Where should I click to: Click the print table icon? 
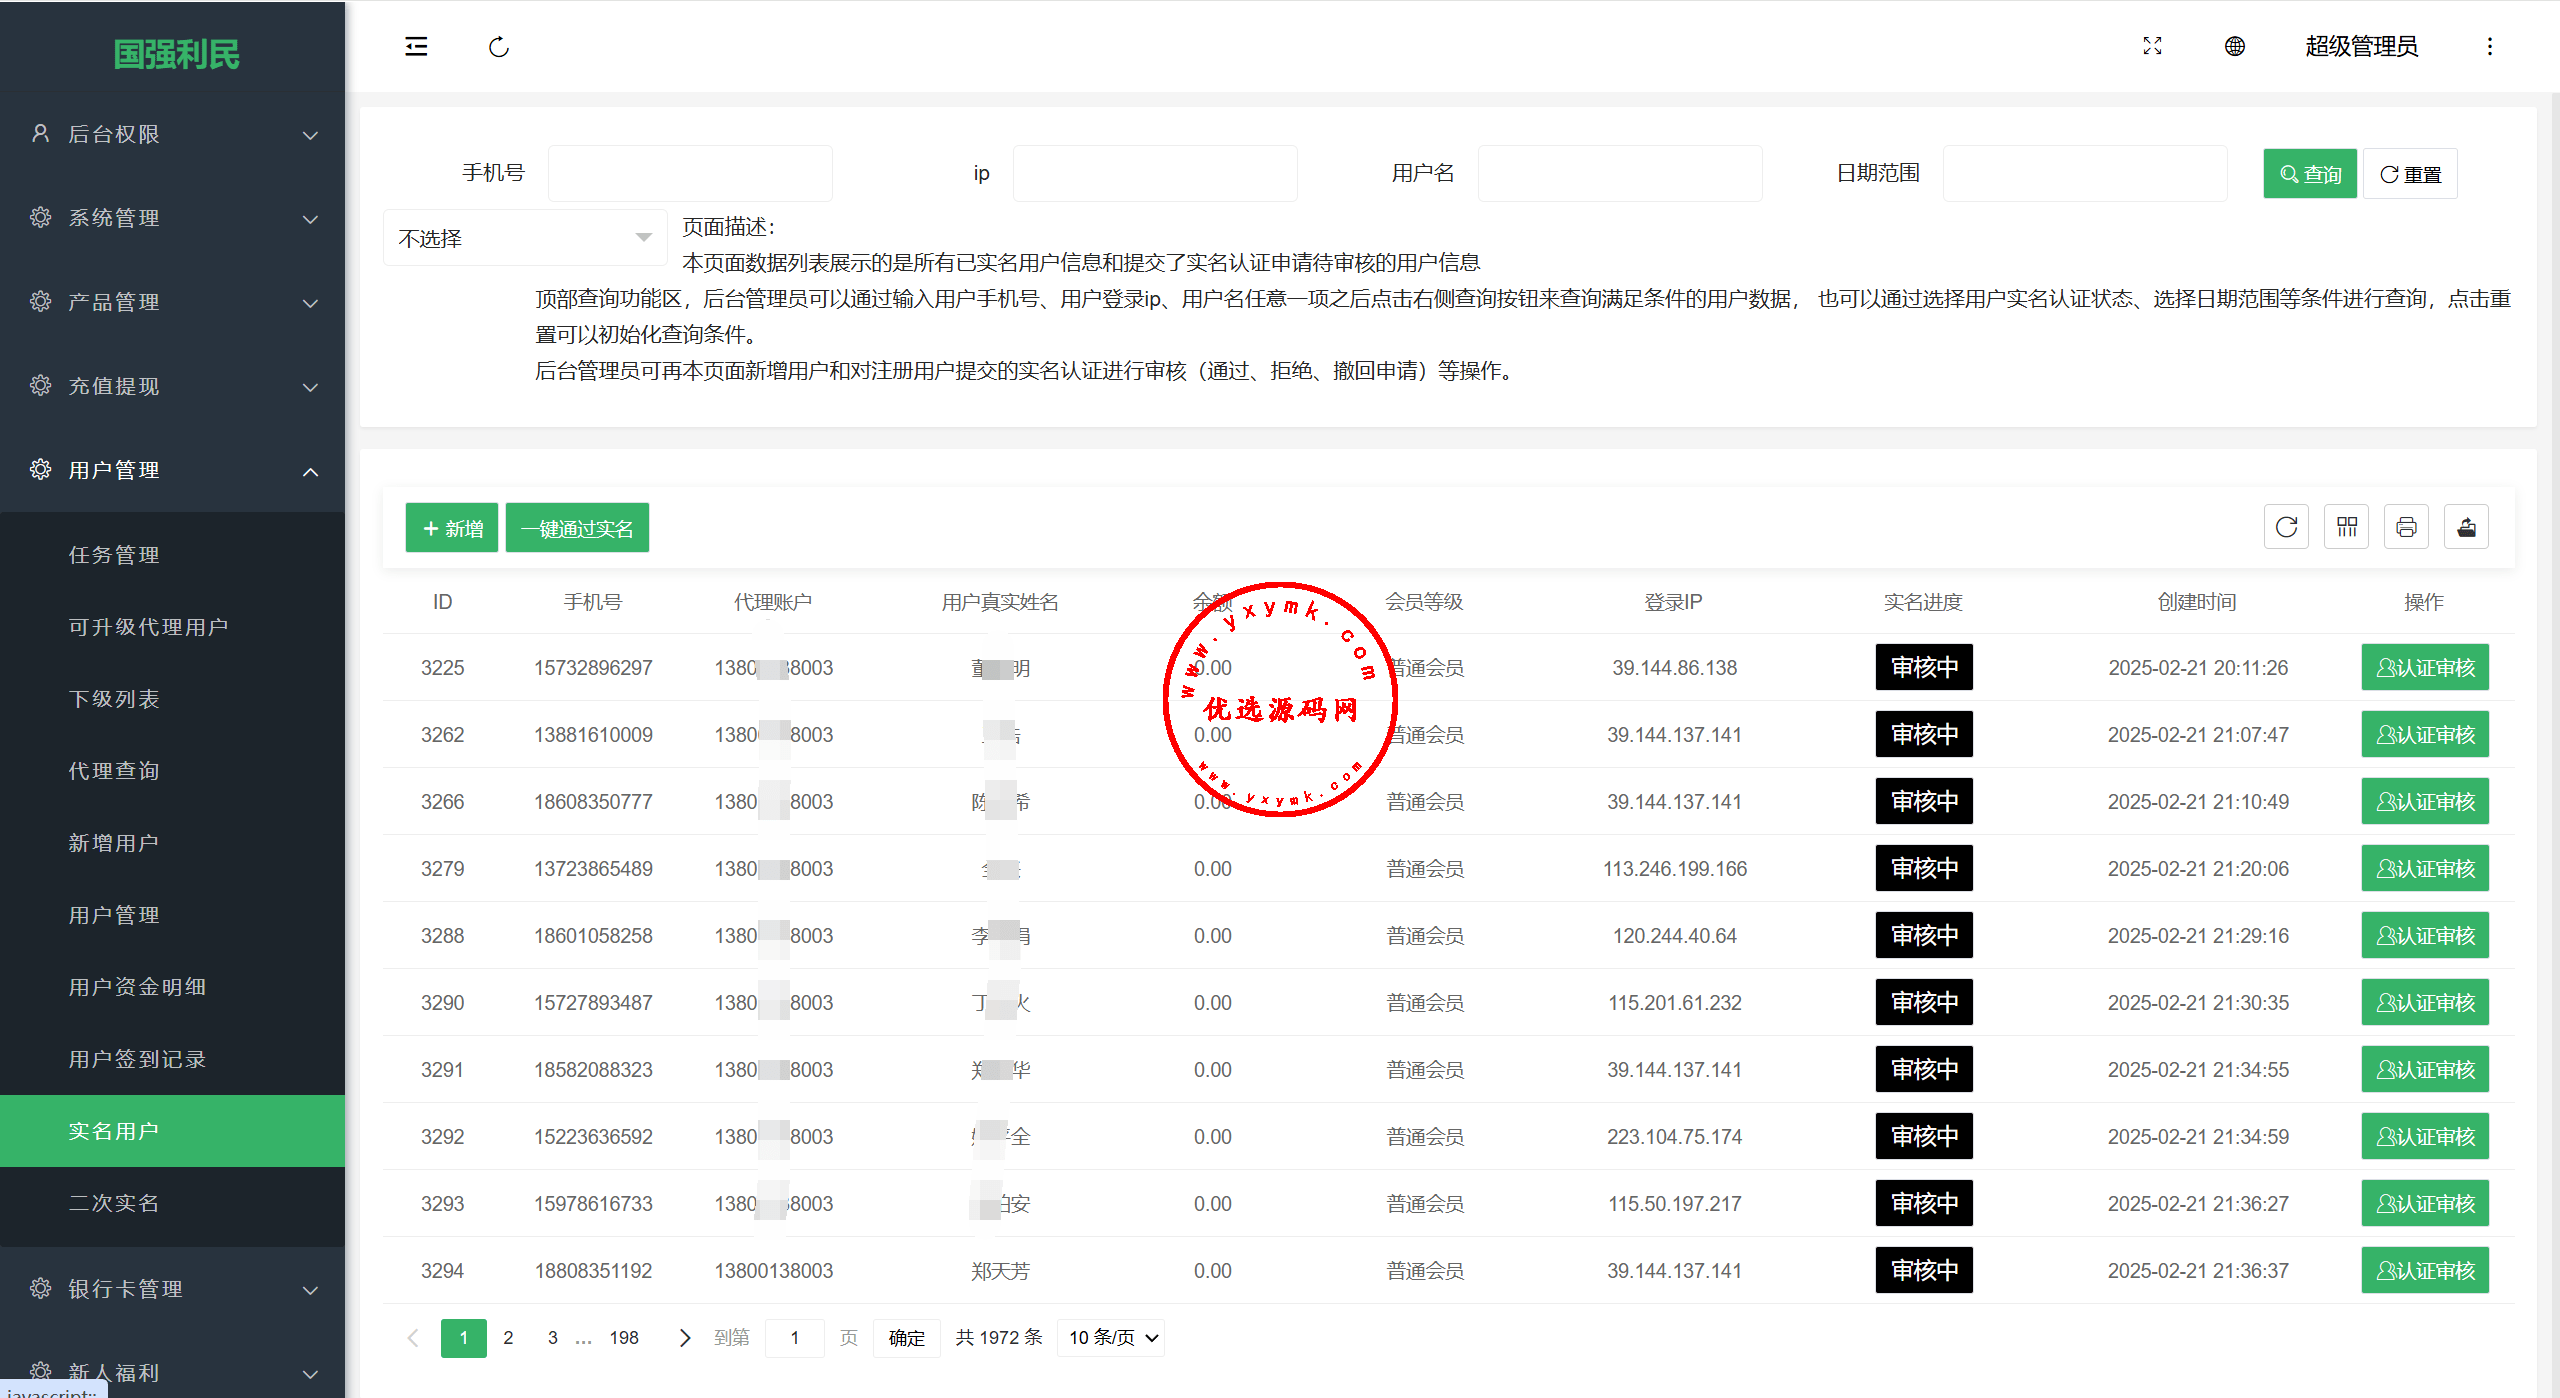tap(2407, 527)
